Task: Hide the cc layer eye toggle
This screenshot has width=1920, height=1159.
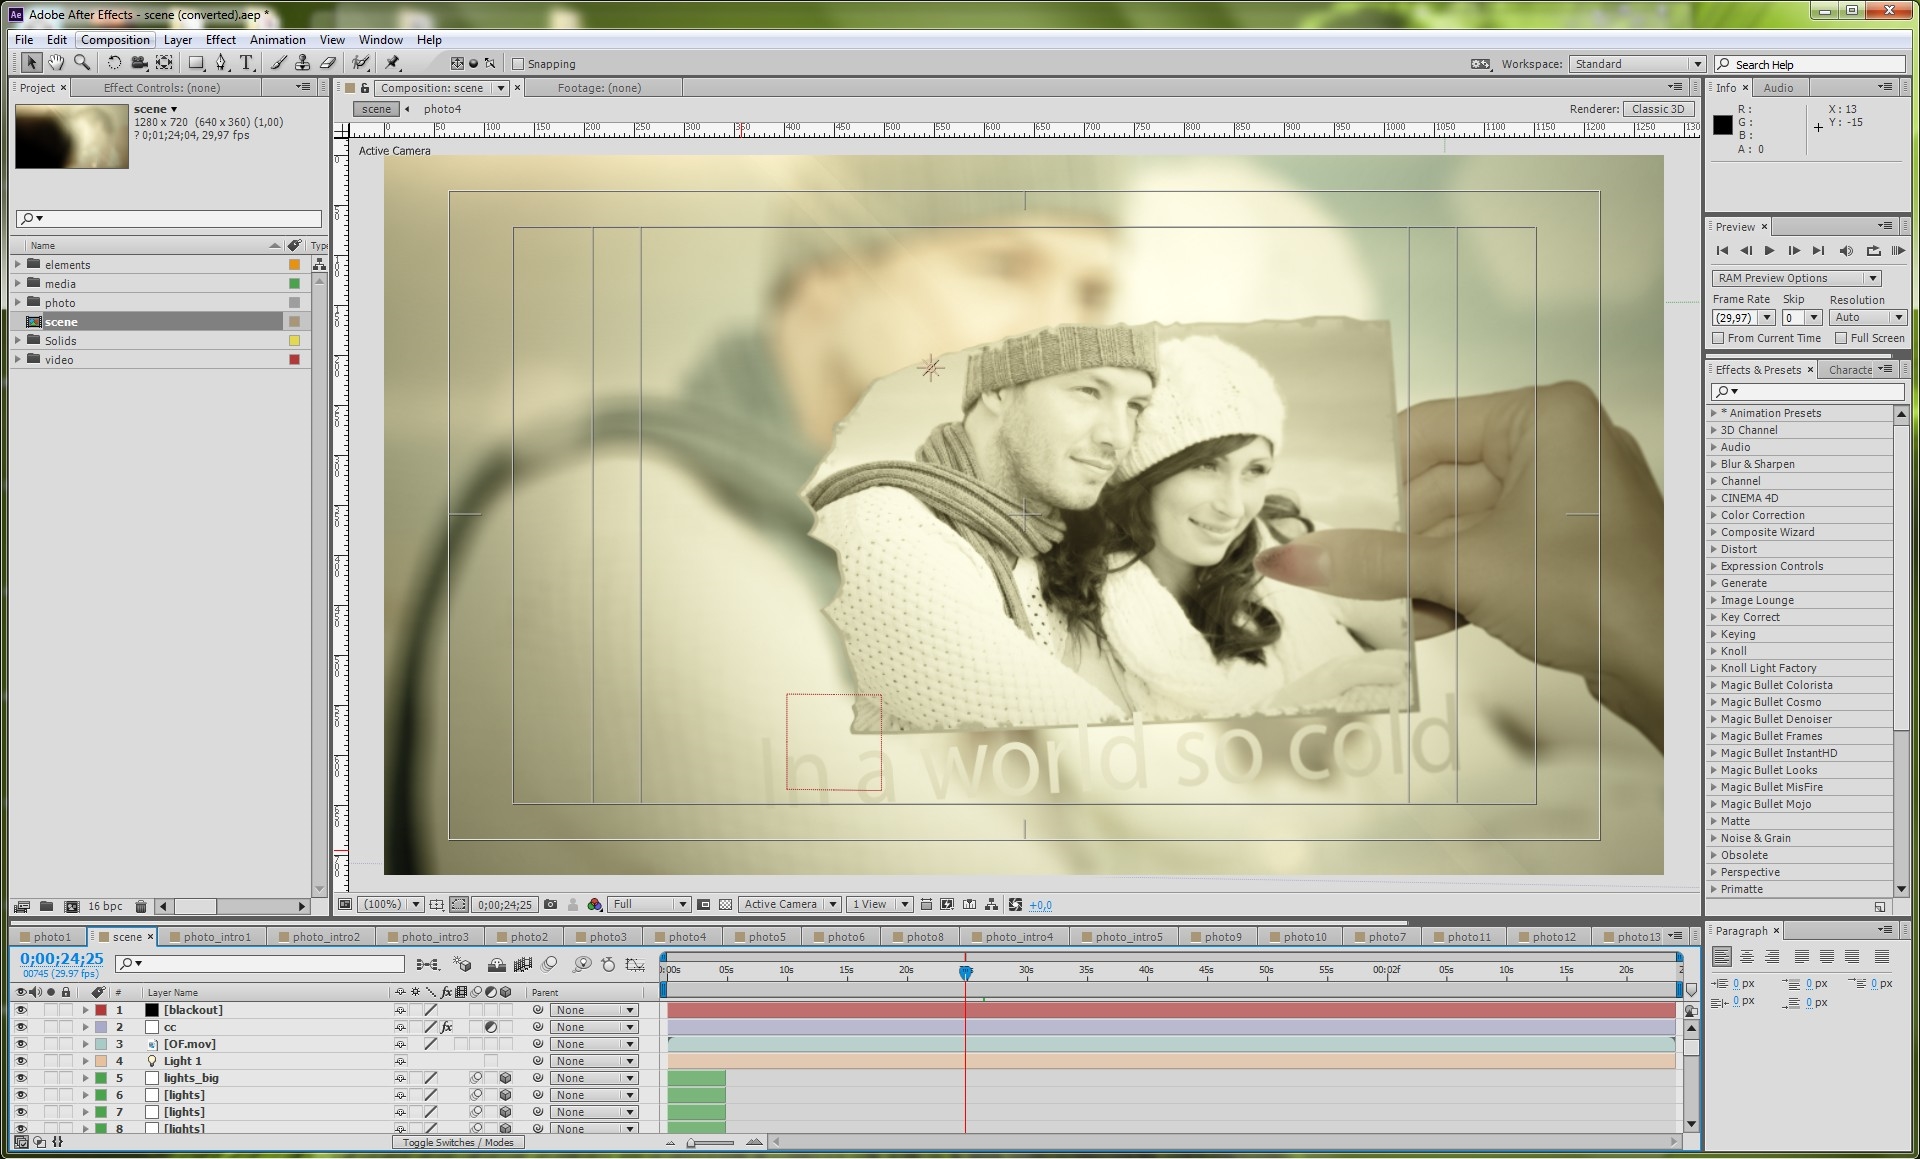Action: click(x=21, y=1027)
